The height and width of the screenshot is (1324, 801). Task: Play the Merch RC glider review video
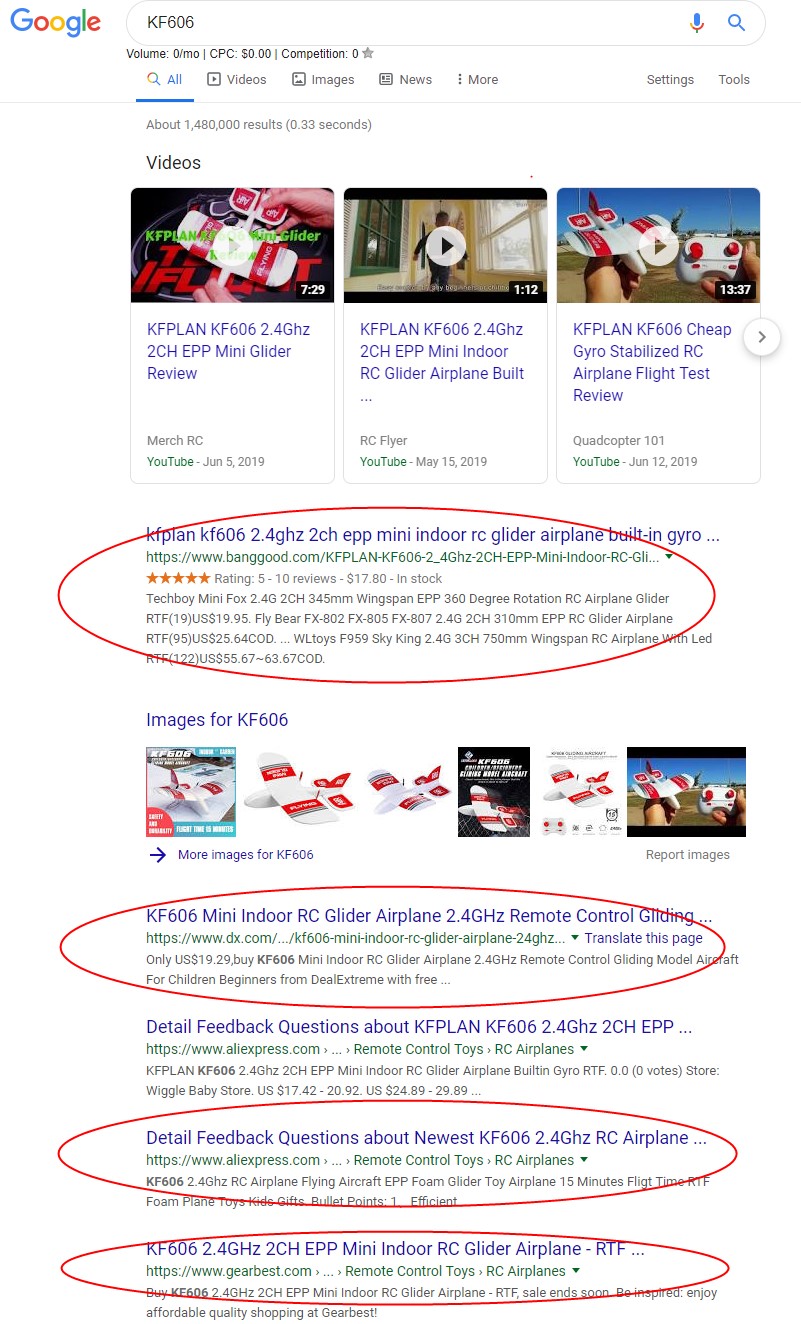[233, 245]
